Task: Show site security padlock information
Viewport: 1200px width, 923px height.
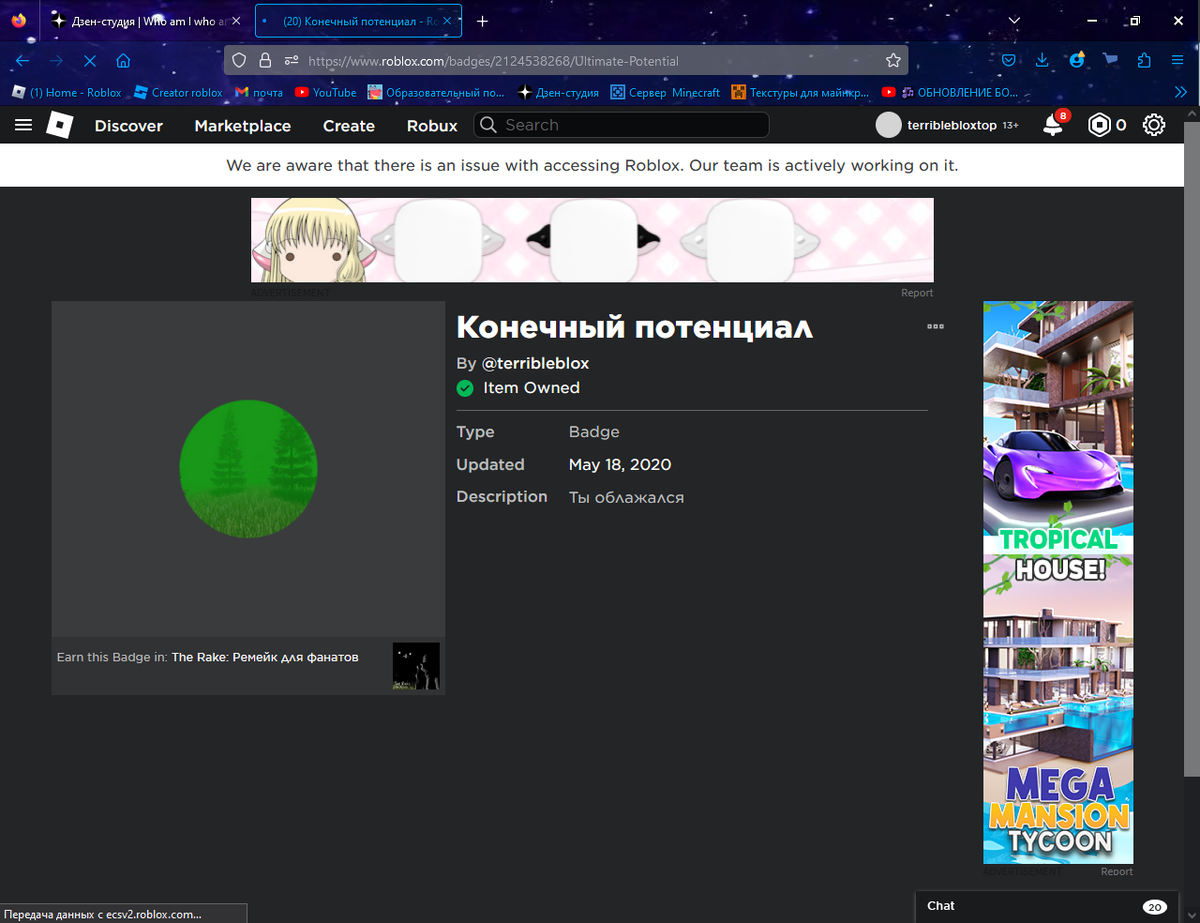Action: click(x=265, y=61)
